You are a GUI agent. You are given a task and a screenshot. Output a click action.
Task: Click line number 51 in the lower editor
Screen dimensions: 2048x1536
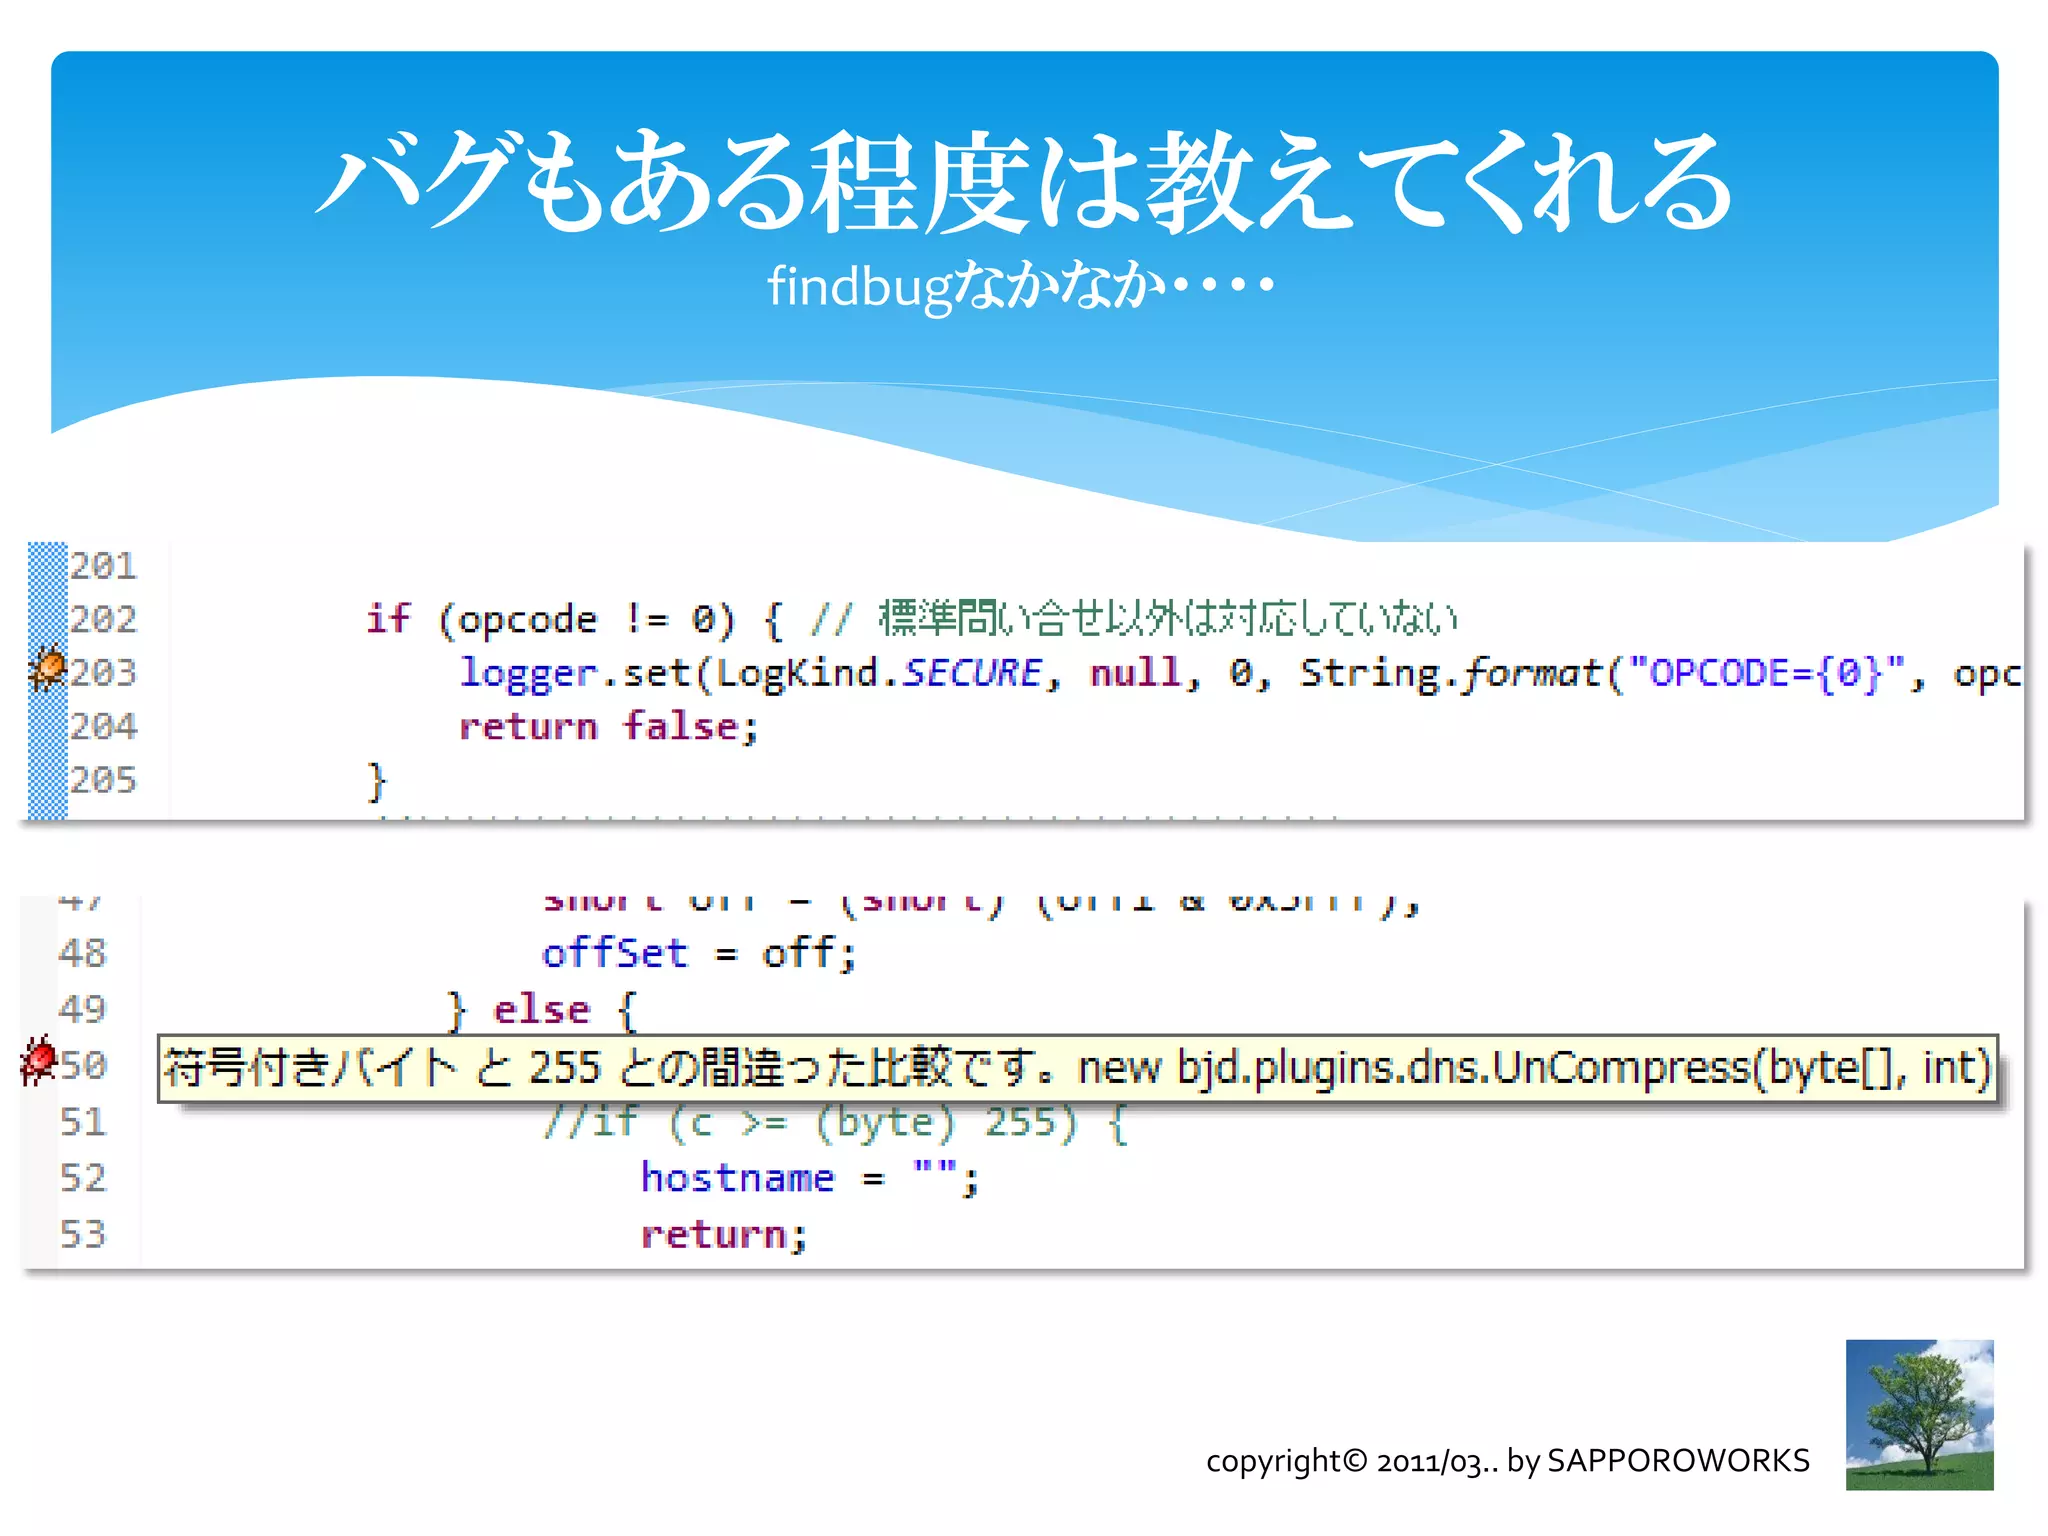pyautogui.click(x=82, y=1122)
